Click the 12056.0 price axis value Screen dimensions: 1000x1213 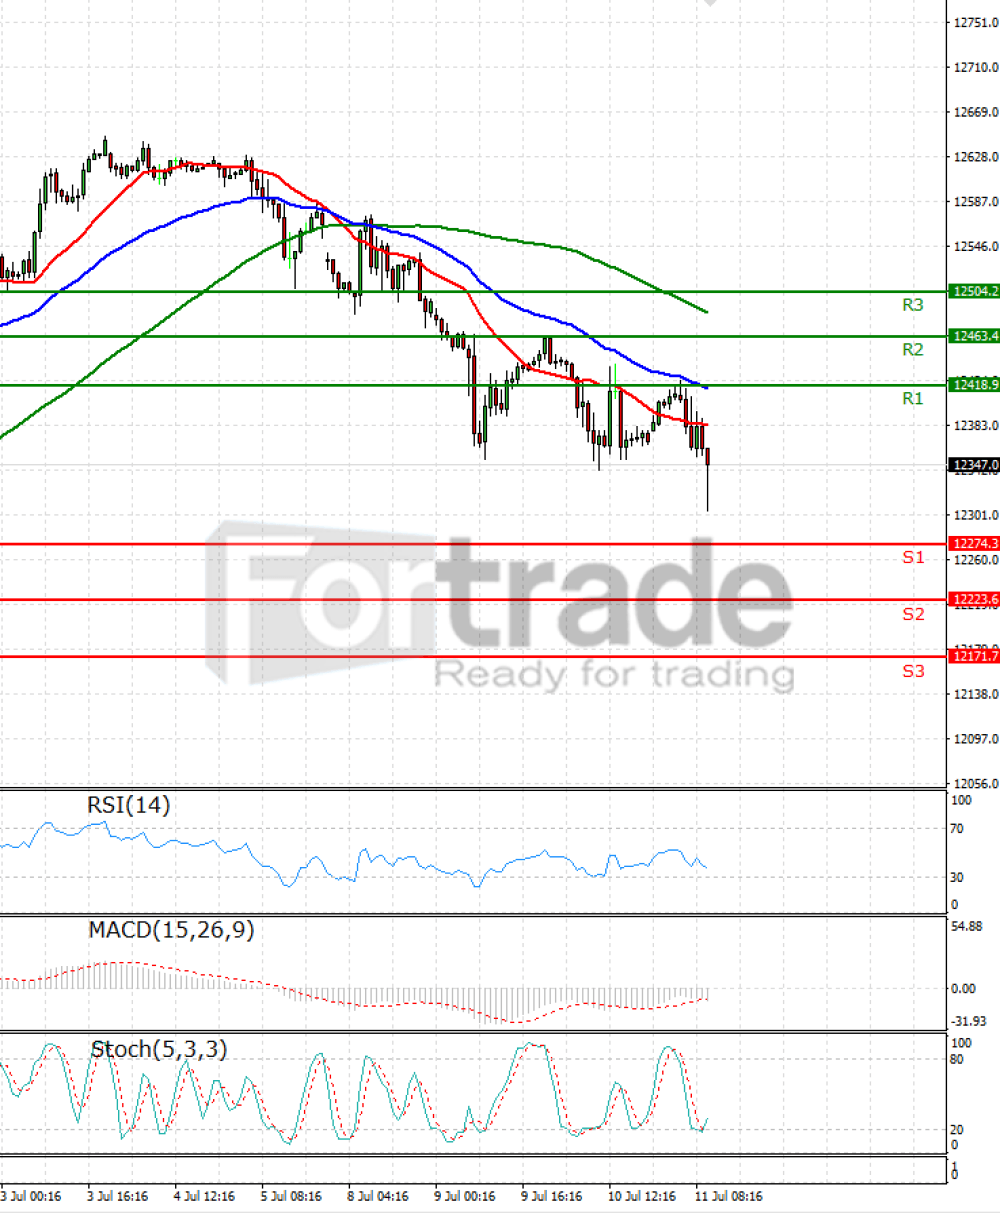click(x=976, y=784)
